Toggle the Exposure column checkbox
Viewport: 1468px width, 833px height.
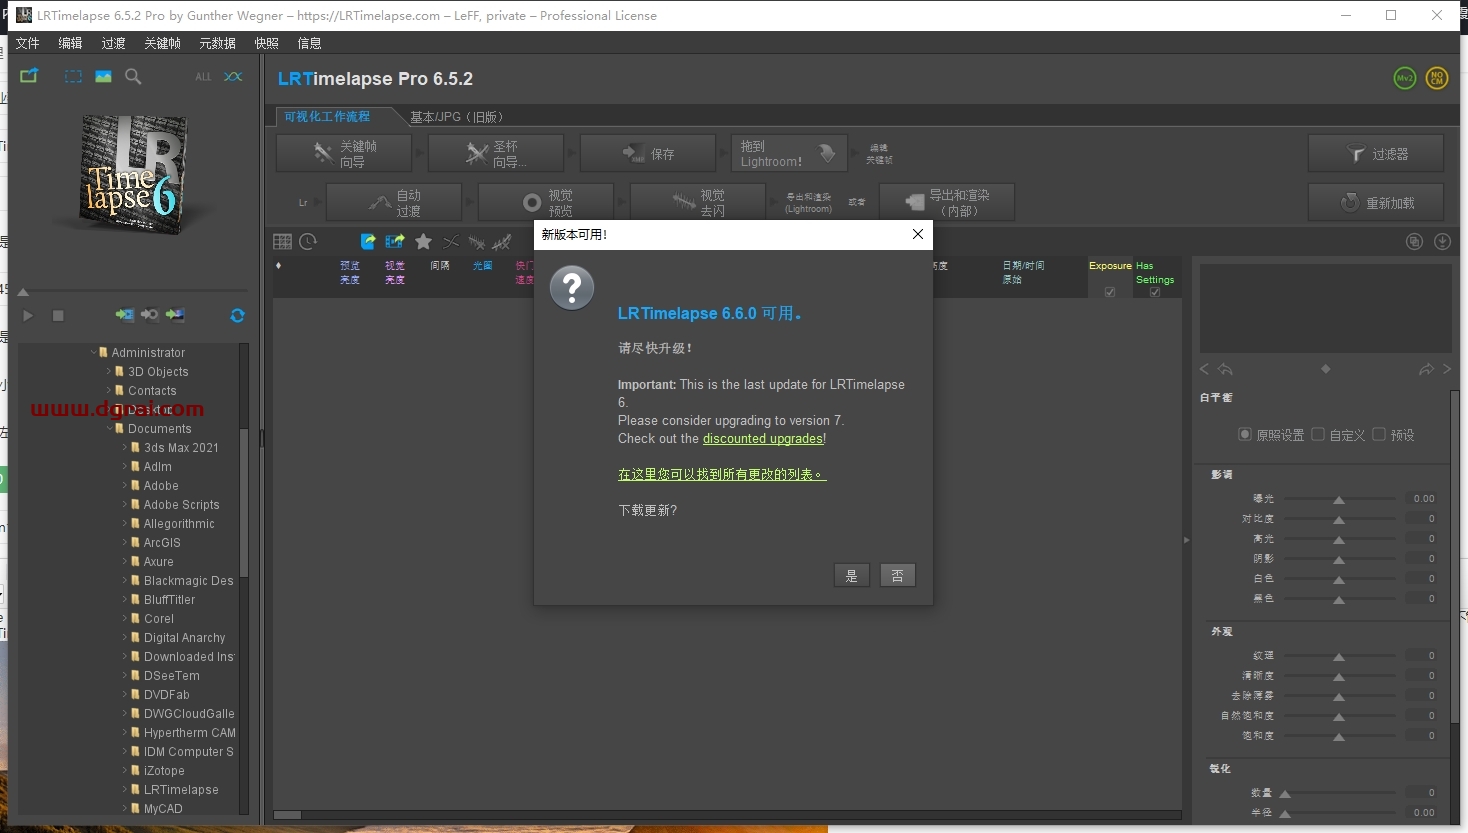pos(1110,292)
